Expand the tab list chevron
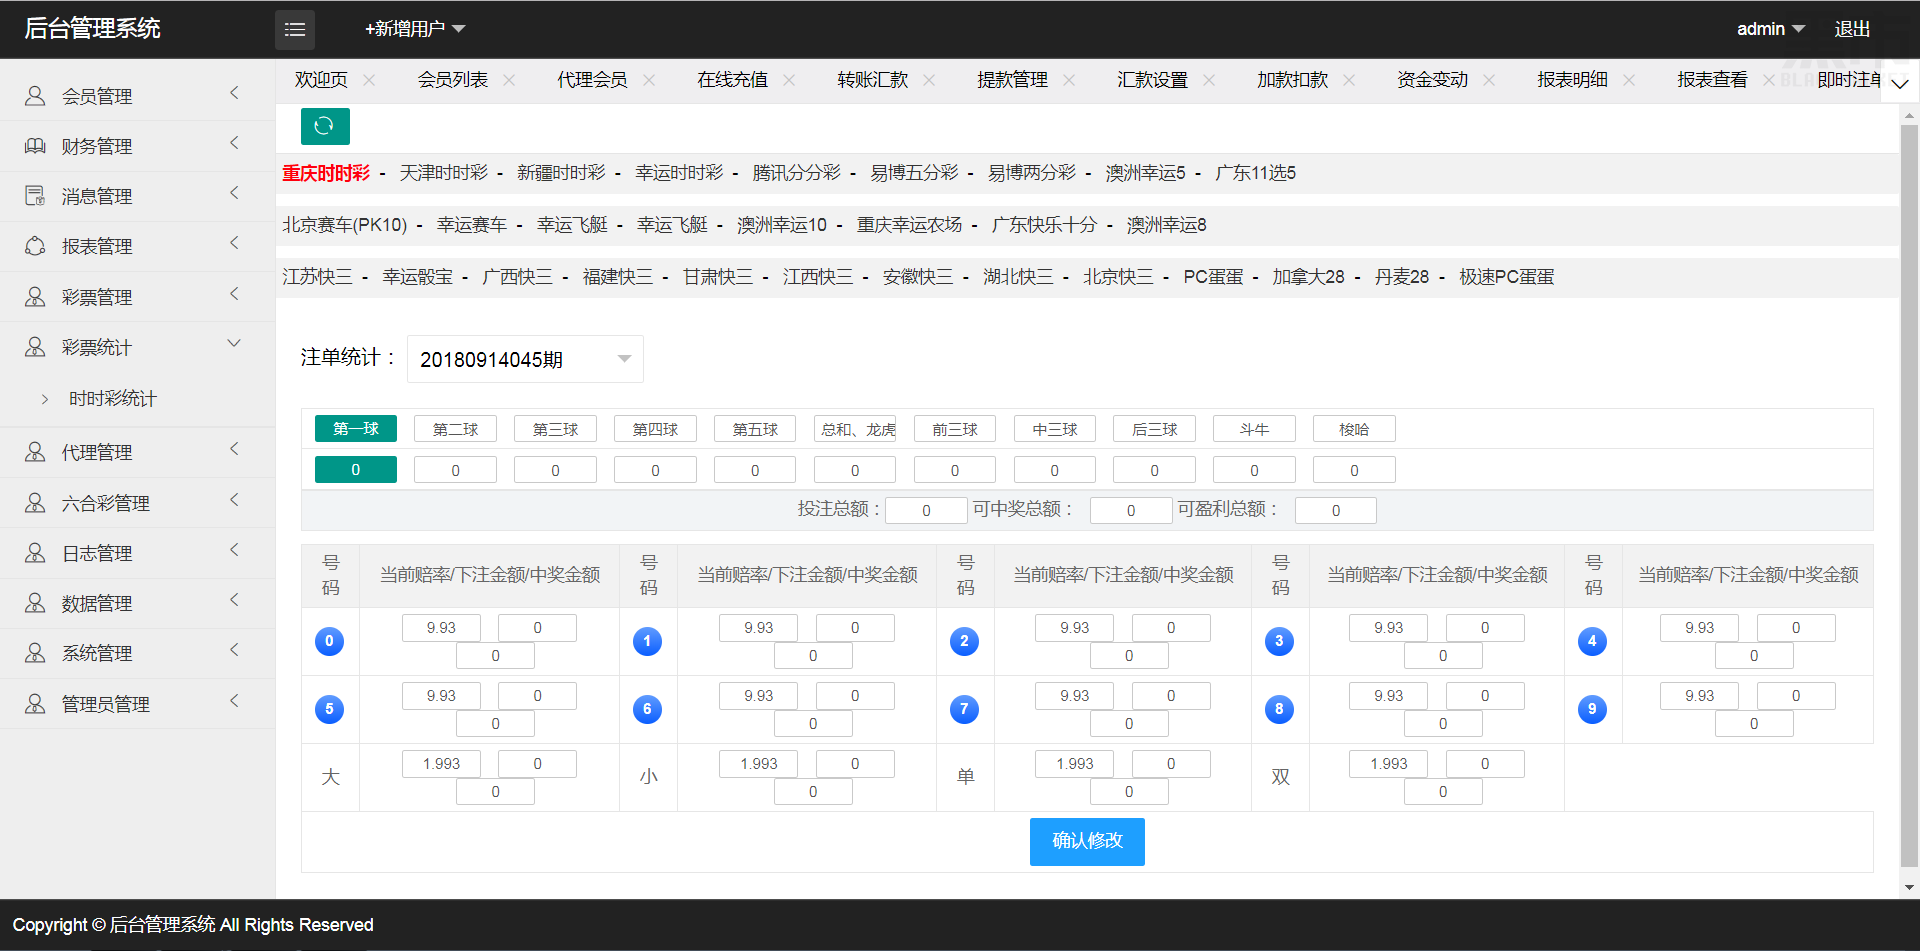 tap(1900, 84)
